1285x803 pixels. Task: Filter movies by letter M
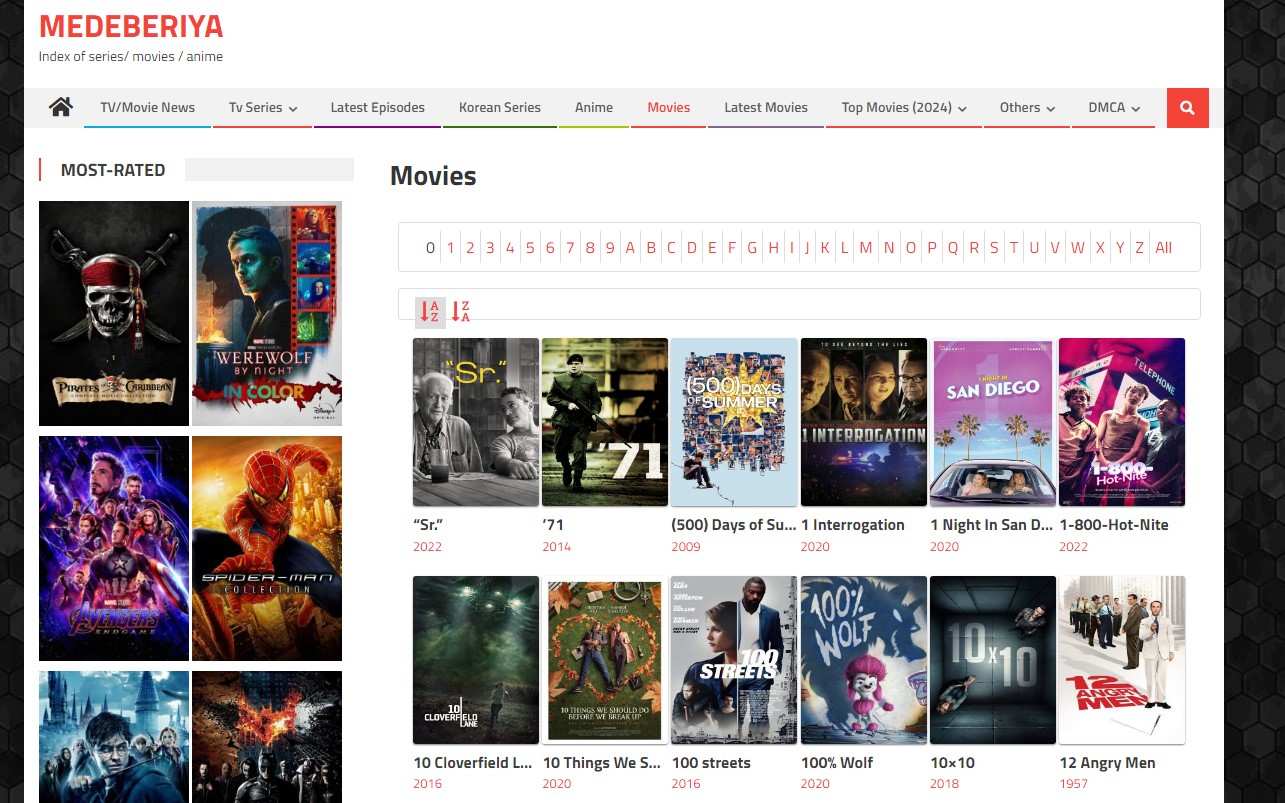tap(866, 248)
